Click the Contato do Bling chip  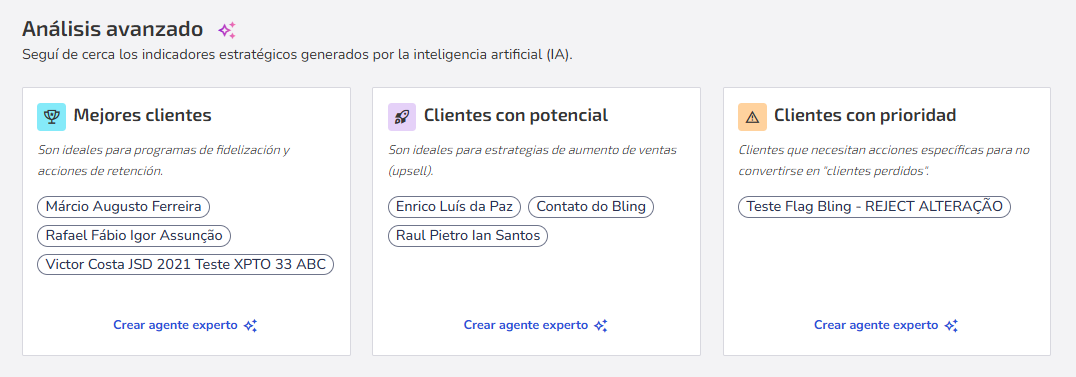coord(591,206)
